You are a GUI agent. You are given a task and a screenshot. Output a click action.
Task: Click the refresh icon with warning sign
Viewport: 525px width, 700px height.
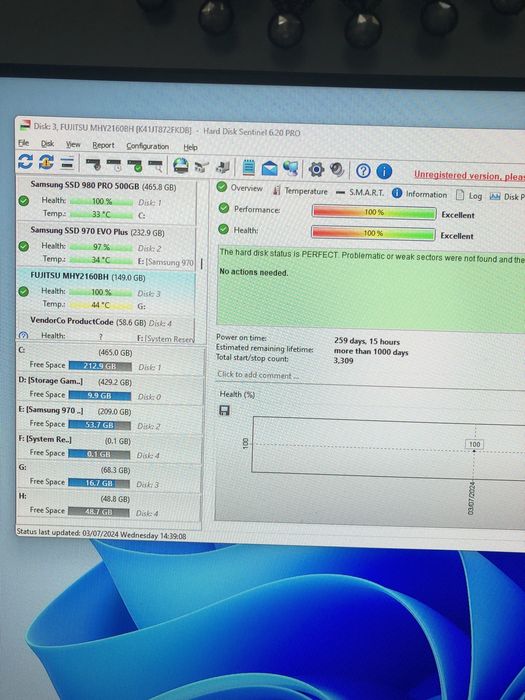46,162
